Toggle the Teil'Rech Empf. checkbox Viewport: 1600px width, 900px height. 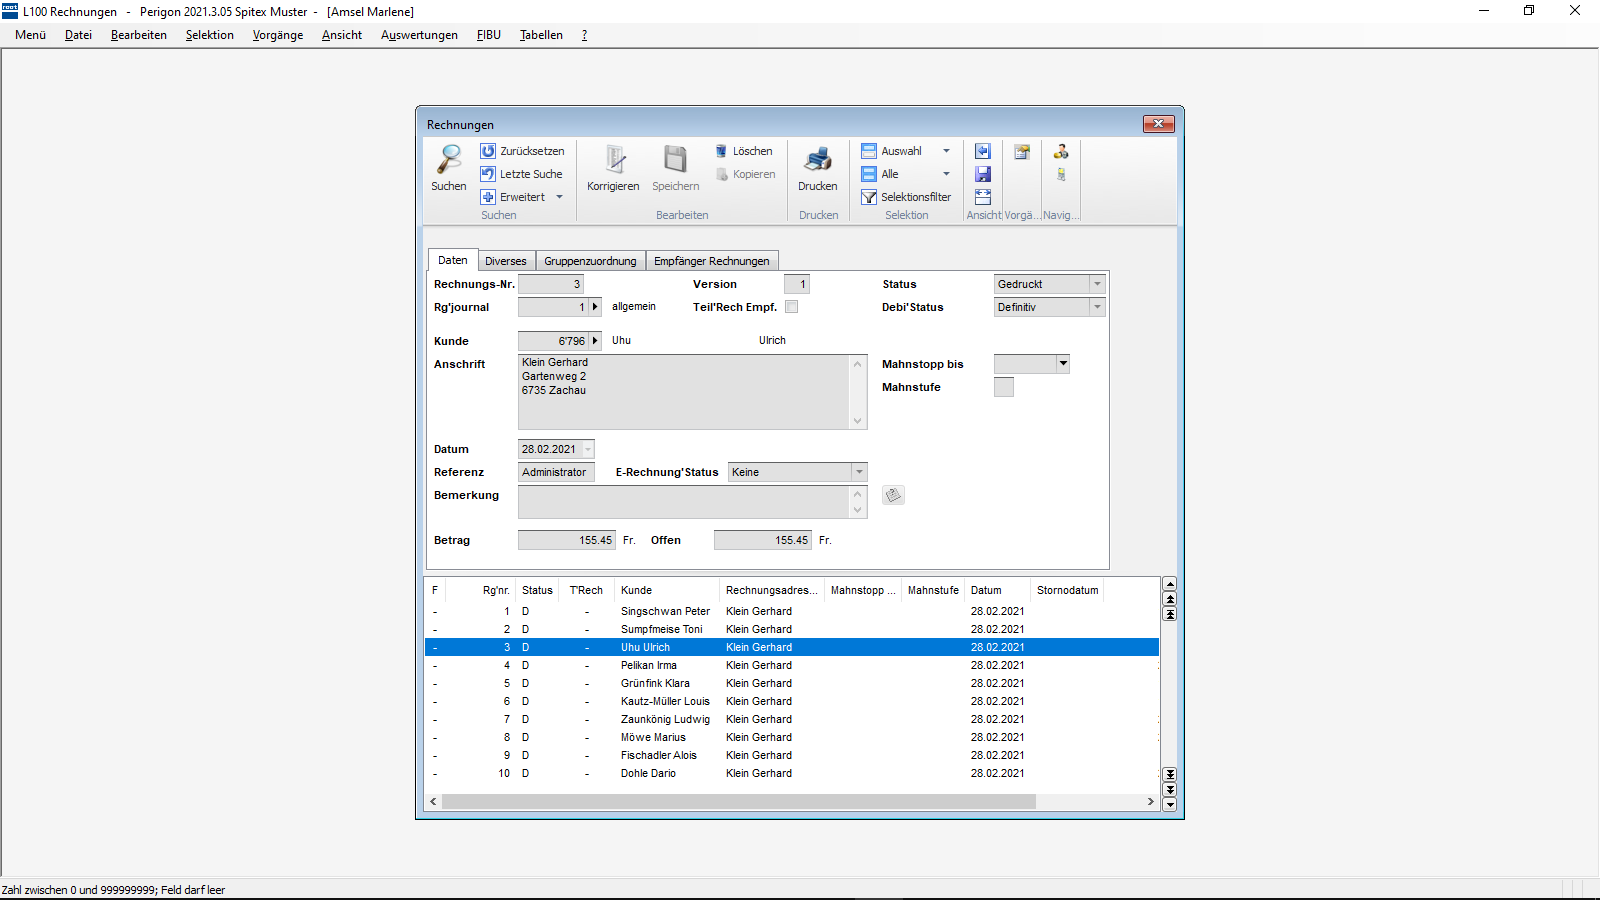[x=792, y=307]
